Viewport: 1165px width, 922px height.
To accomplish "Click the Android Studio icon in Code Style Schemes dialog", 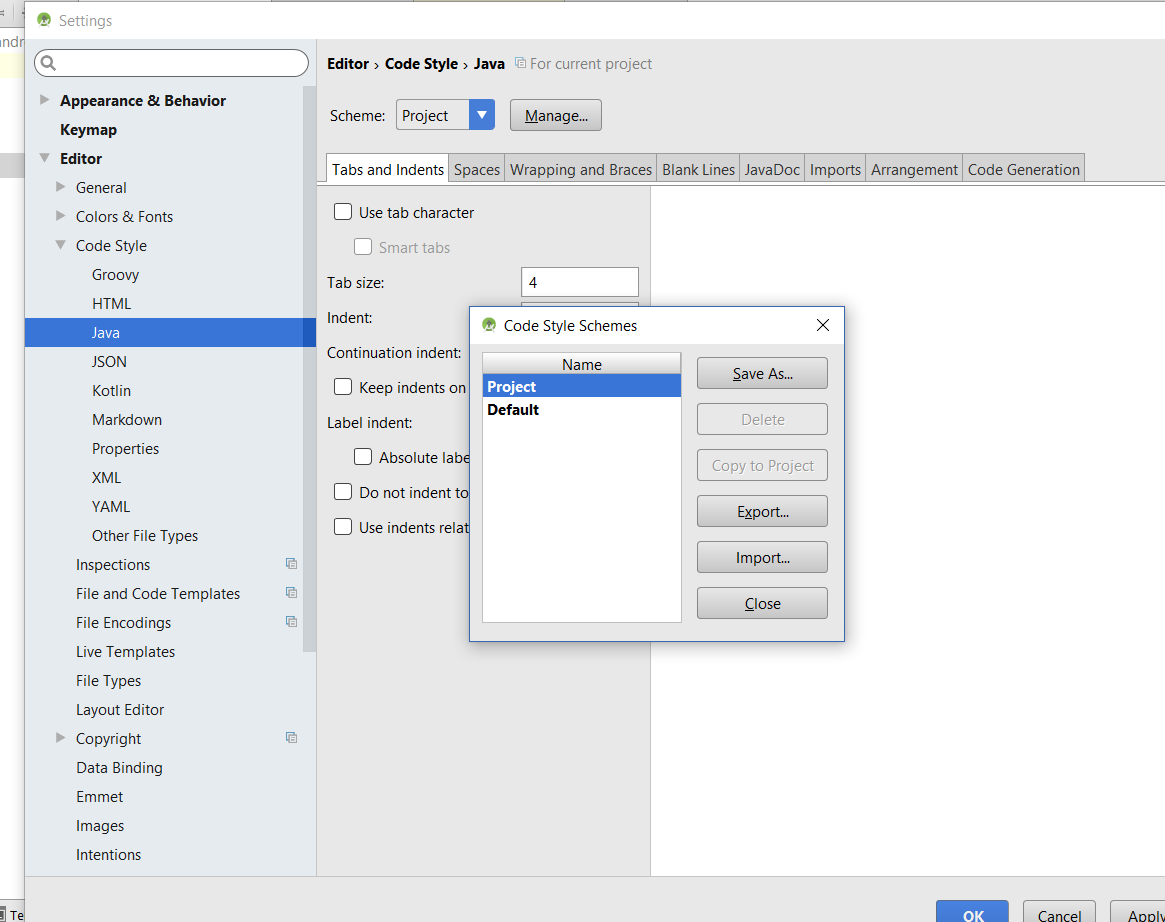I will tap(489, 325).
